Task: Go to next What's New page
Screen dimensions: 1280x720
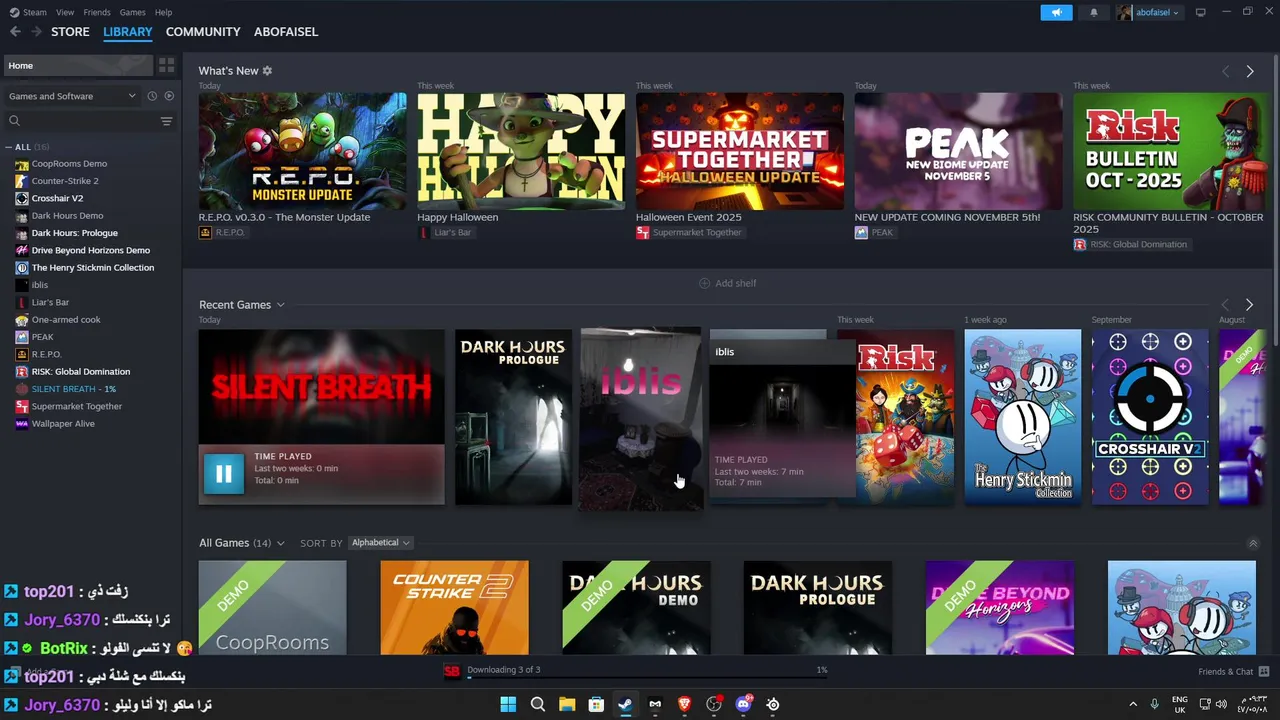Action: pyautogui.click(x=1249, y=71)
